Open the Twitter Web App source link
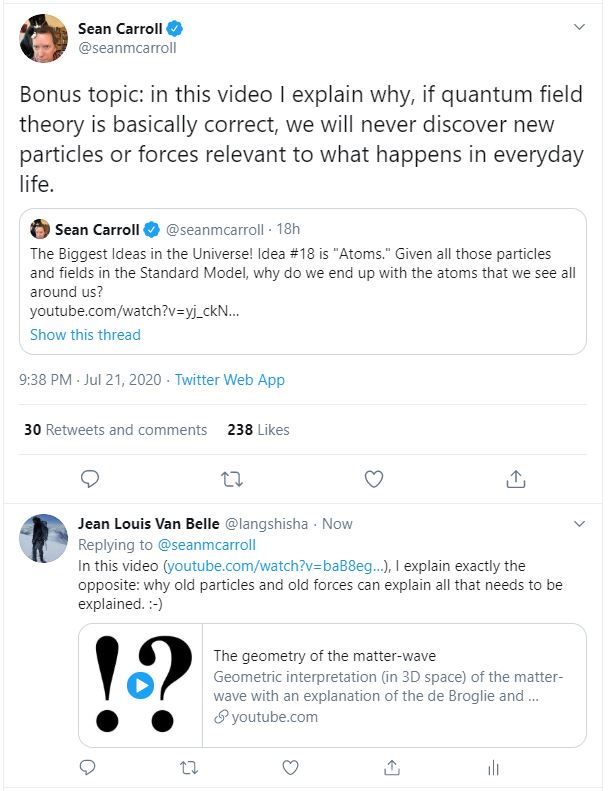Screen dimensions: 610x791 [230, 380]
